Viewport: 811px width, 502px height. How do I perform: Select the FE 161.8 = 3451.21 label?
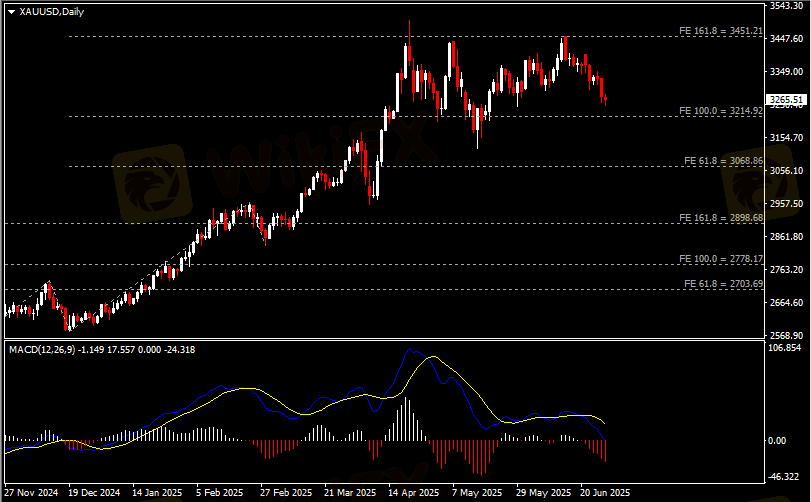tap(720, 31)
